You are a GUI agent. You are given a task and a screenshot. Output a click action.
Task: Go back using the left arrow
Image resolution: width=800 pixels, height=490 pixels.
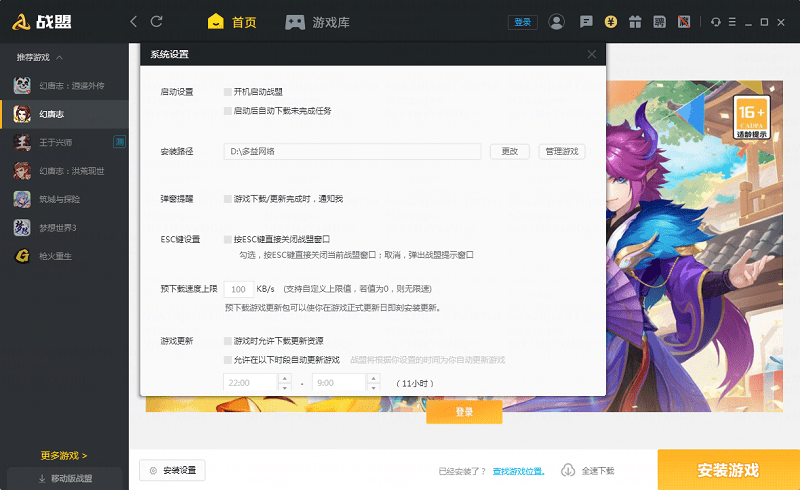click(x=134, y=21)
